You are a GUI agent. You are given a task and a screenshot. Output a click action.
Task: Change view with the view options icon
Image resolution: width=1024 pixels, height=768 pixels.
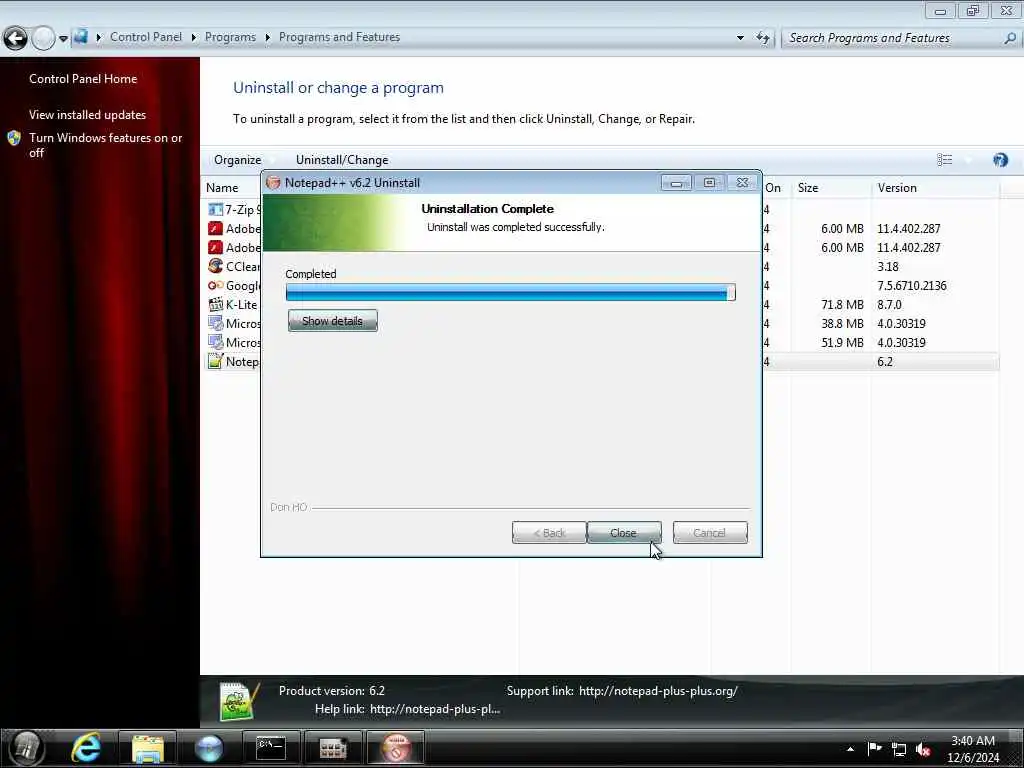pyautogui.click(x=944, y=160)
